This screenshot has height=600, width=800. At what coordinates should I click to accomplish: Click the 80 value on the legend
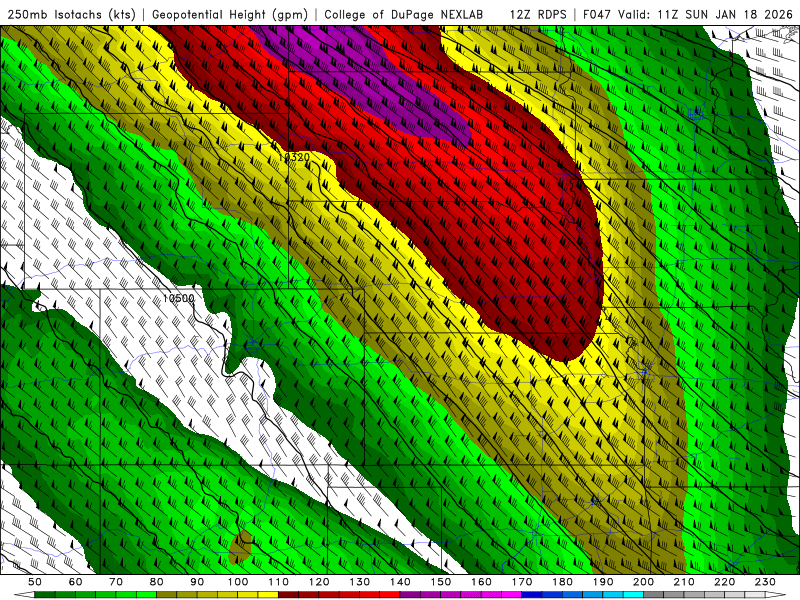click(156, 582)
